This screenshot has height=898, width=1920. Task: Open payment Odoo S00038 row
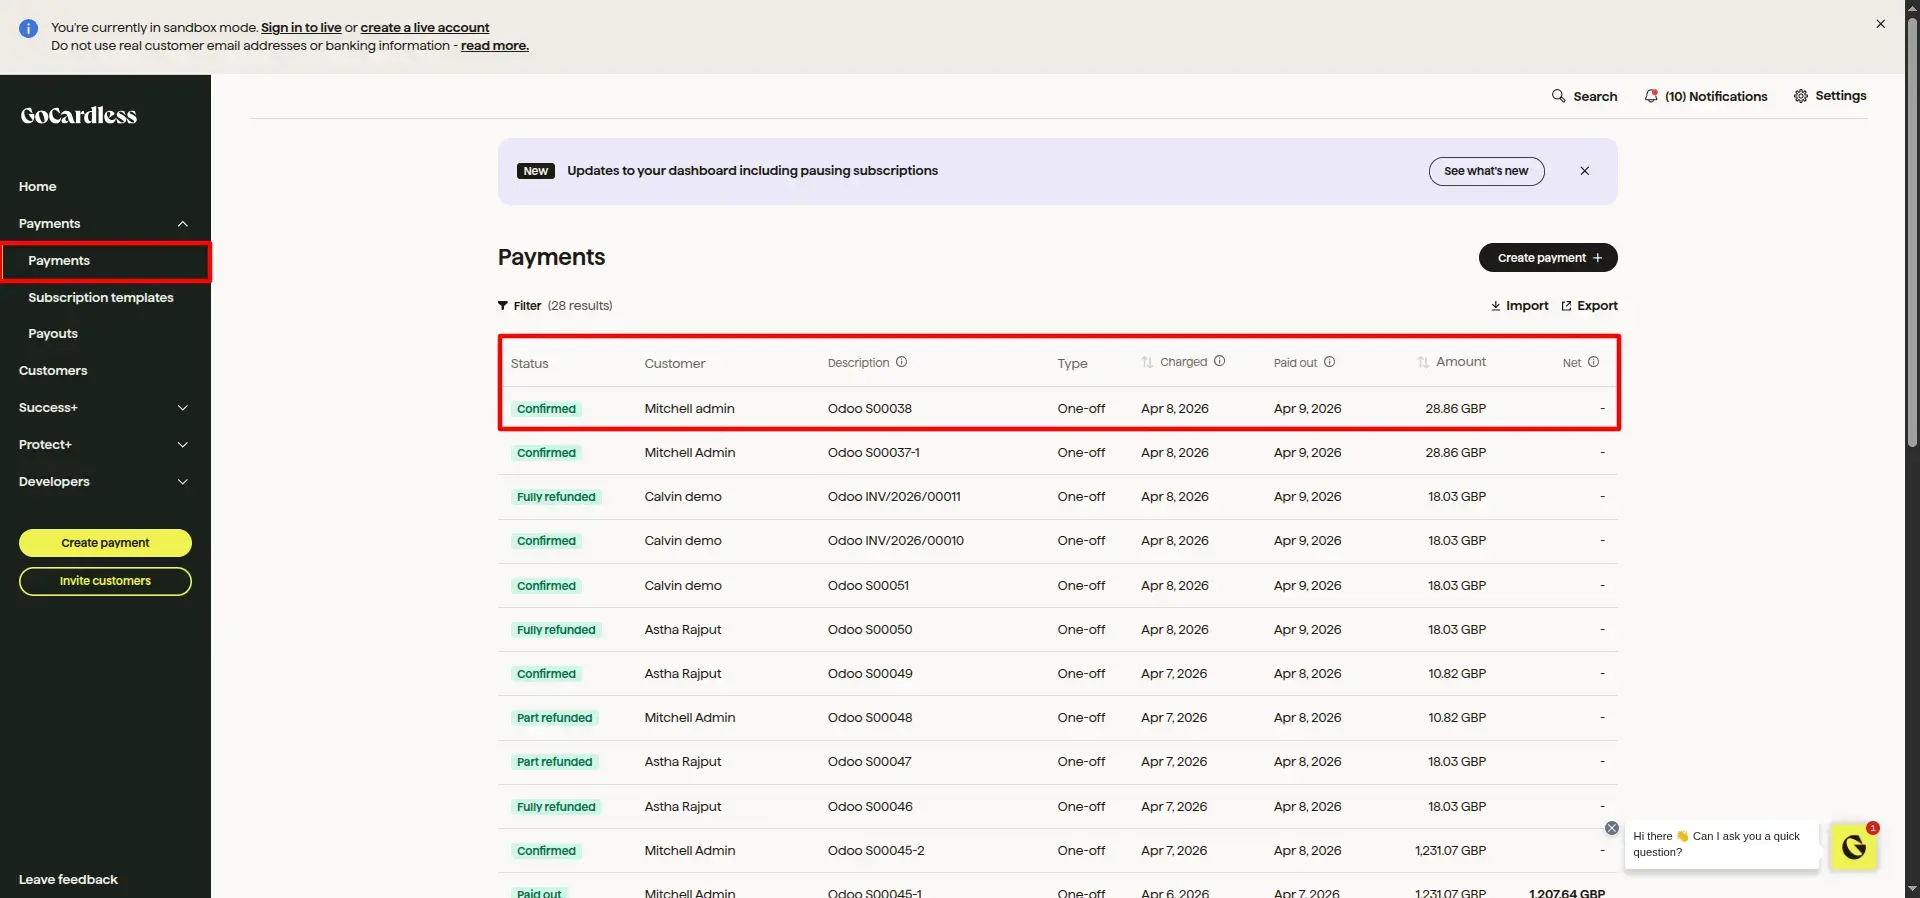point(1058,409)
